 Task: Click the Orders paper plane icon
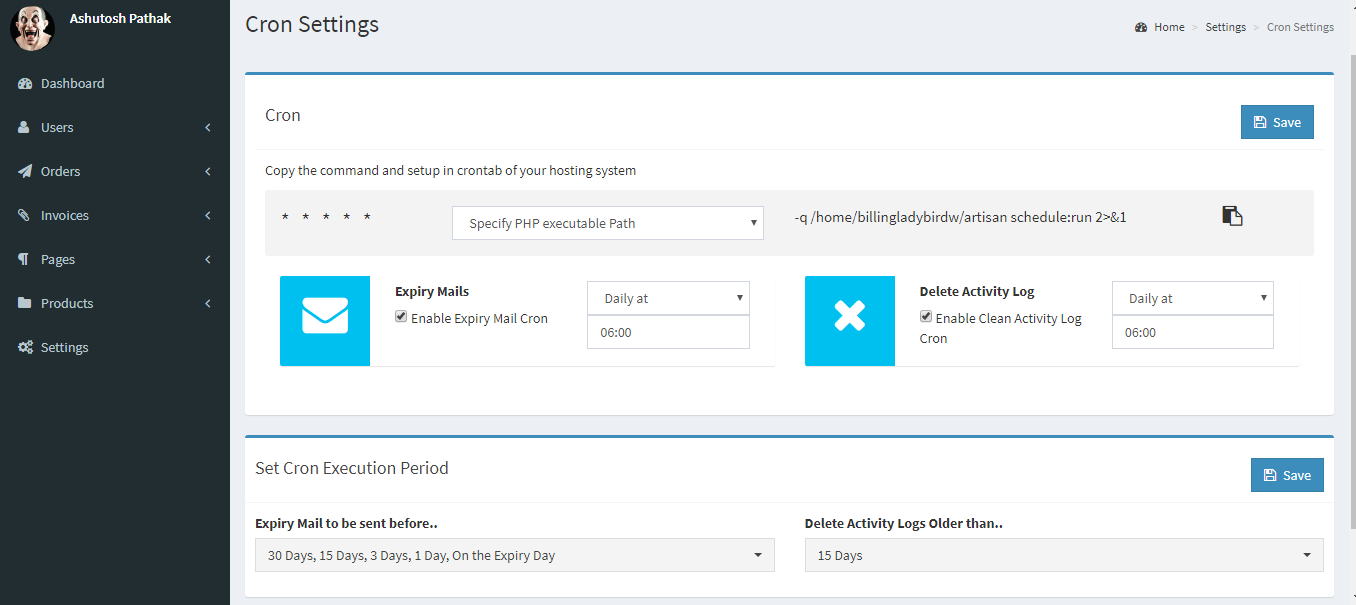(25, 172)
